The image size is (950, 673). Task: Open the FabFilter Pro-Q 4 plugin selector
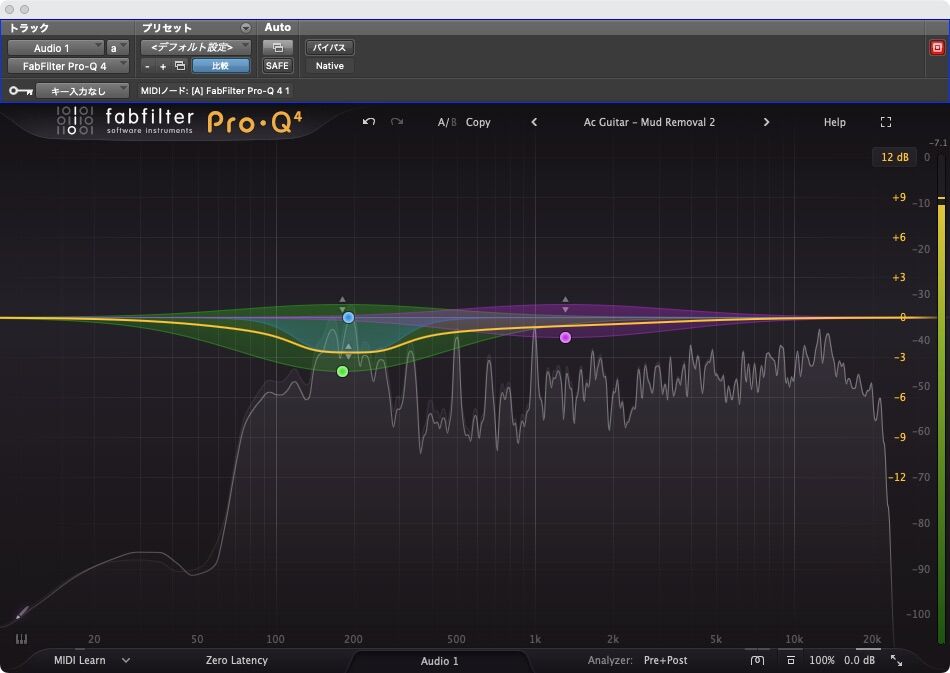click(x=68, y=65)
